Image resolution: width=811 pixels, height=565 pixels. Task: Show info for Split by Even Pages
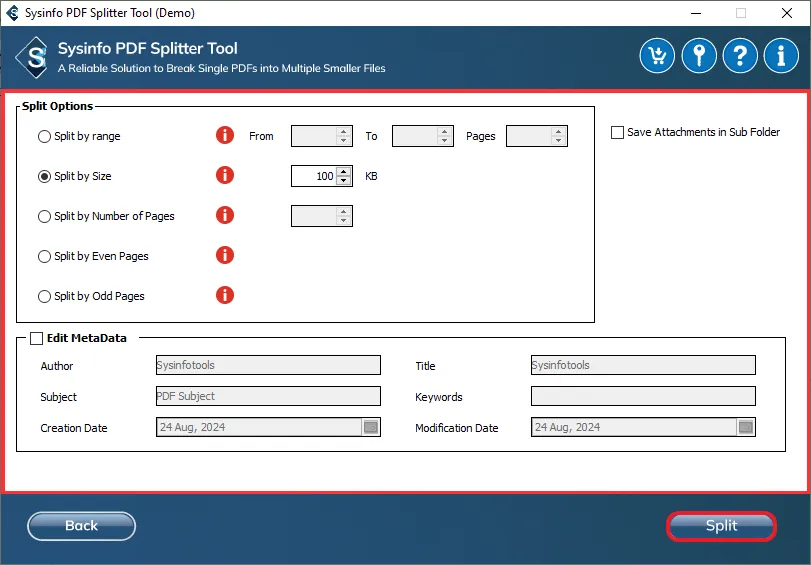point(225,256)
